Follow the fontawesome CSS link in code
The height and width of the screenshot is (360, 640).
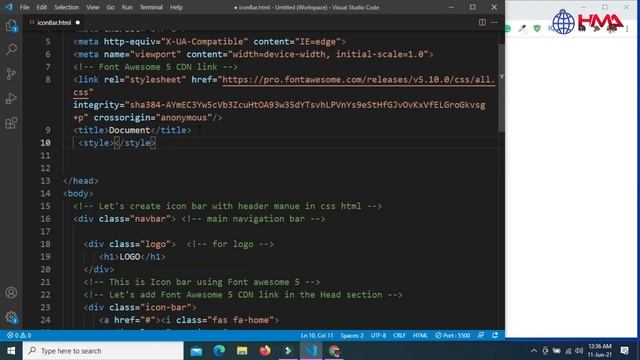click(358, 80)
